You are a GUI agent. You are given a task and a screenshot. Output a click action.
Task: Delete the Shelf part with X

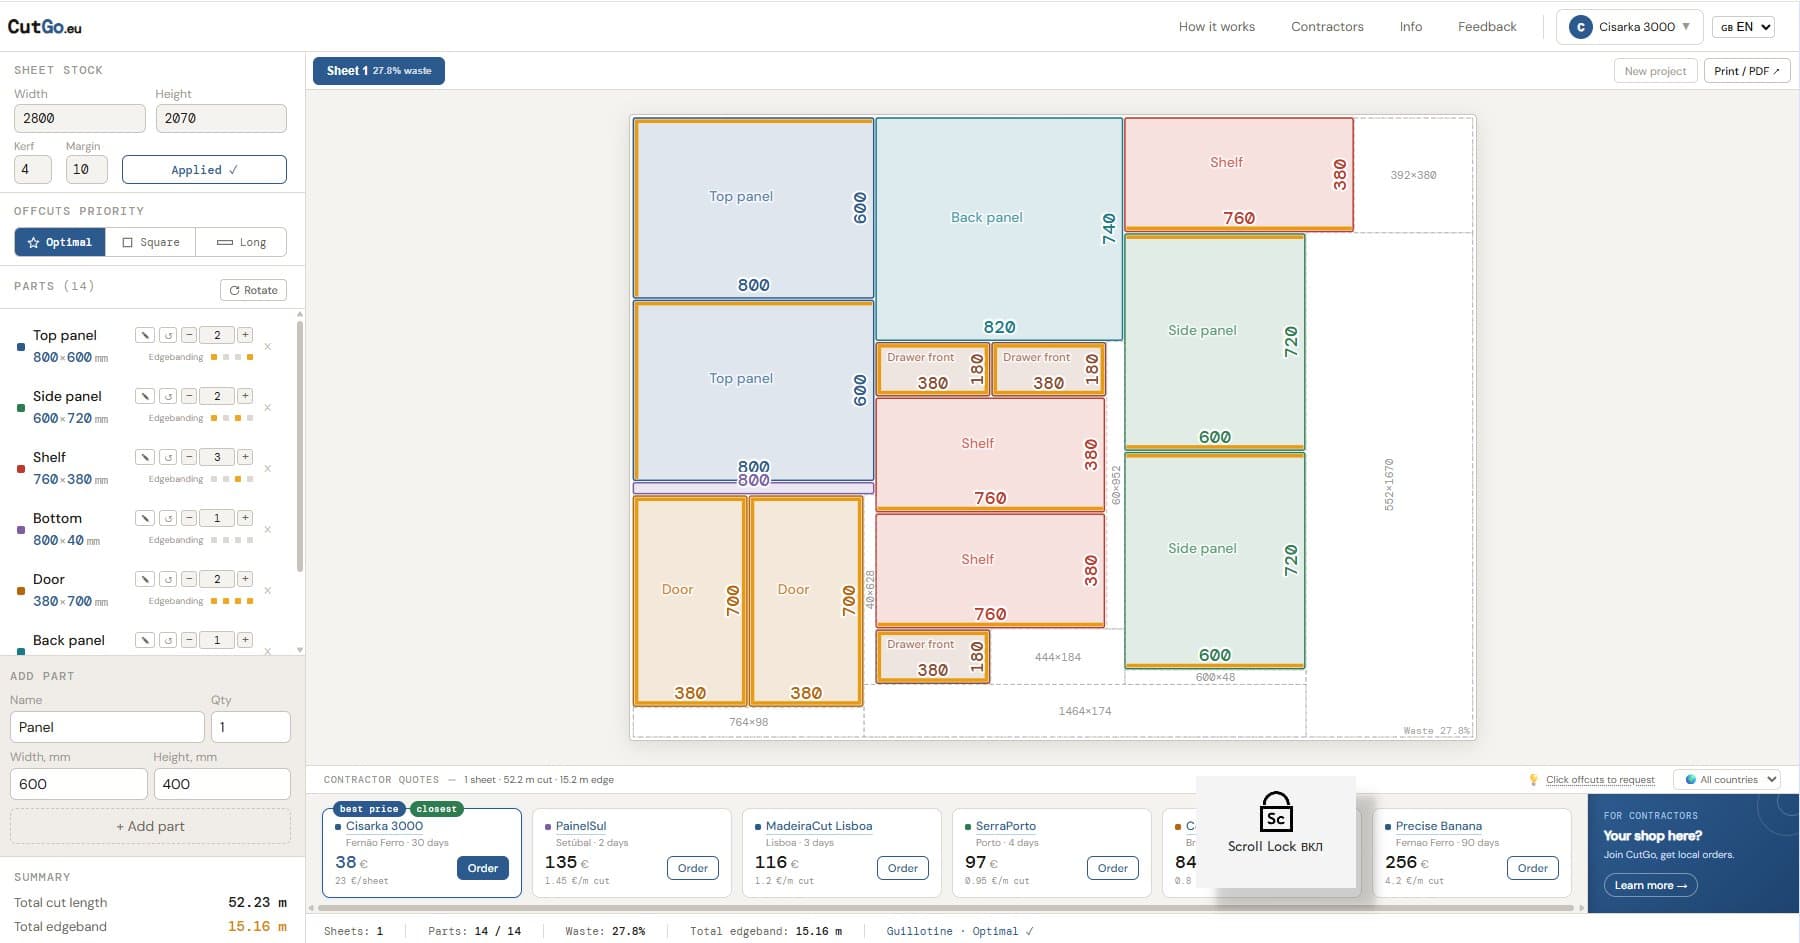tap(268, 469)
